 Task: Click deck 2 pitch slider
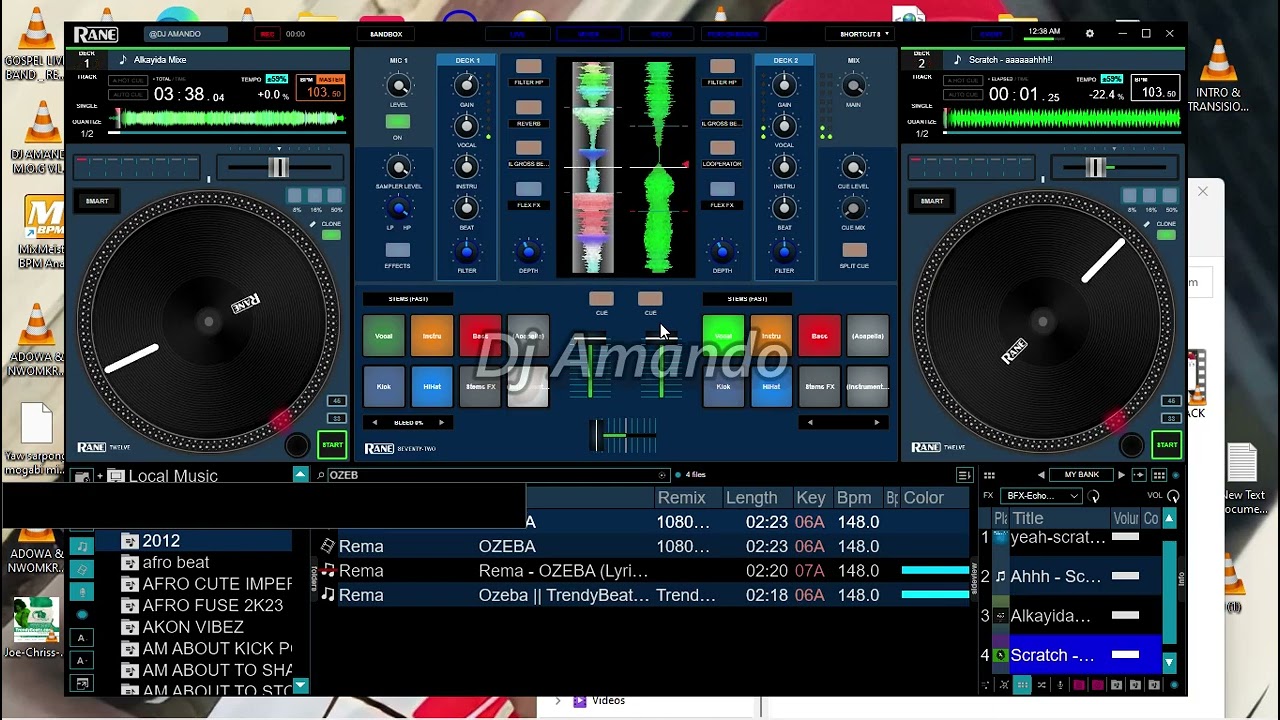coord(1096,168)
